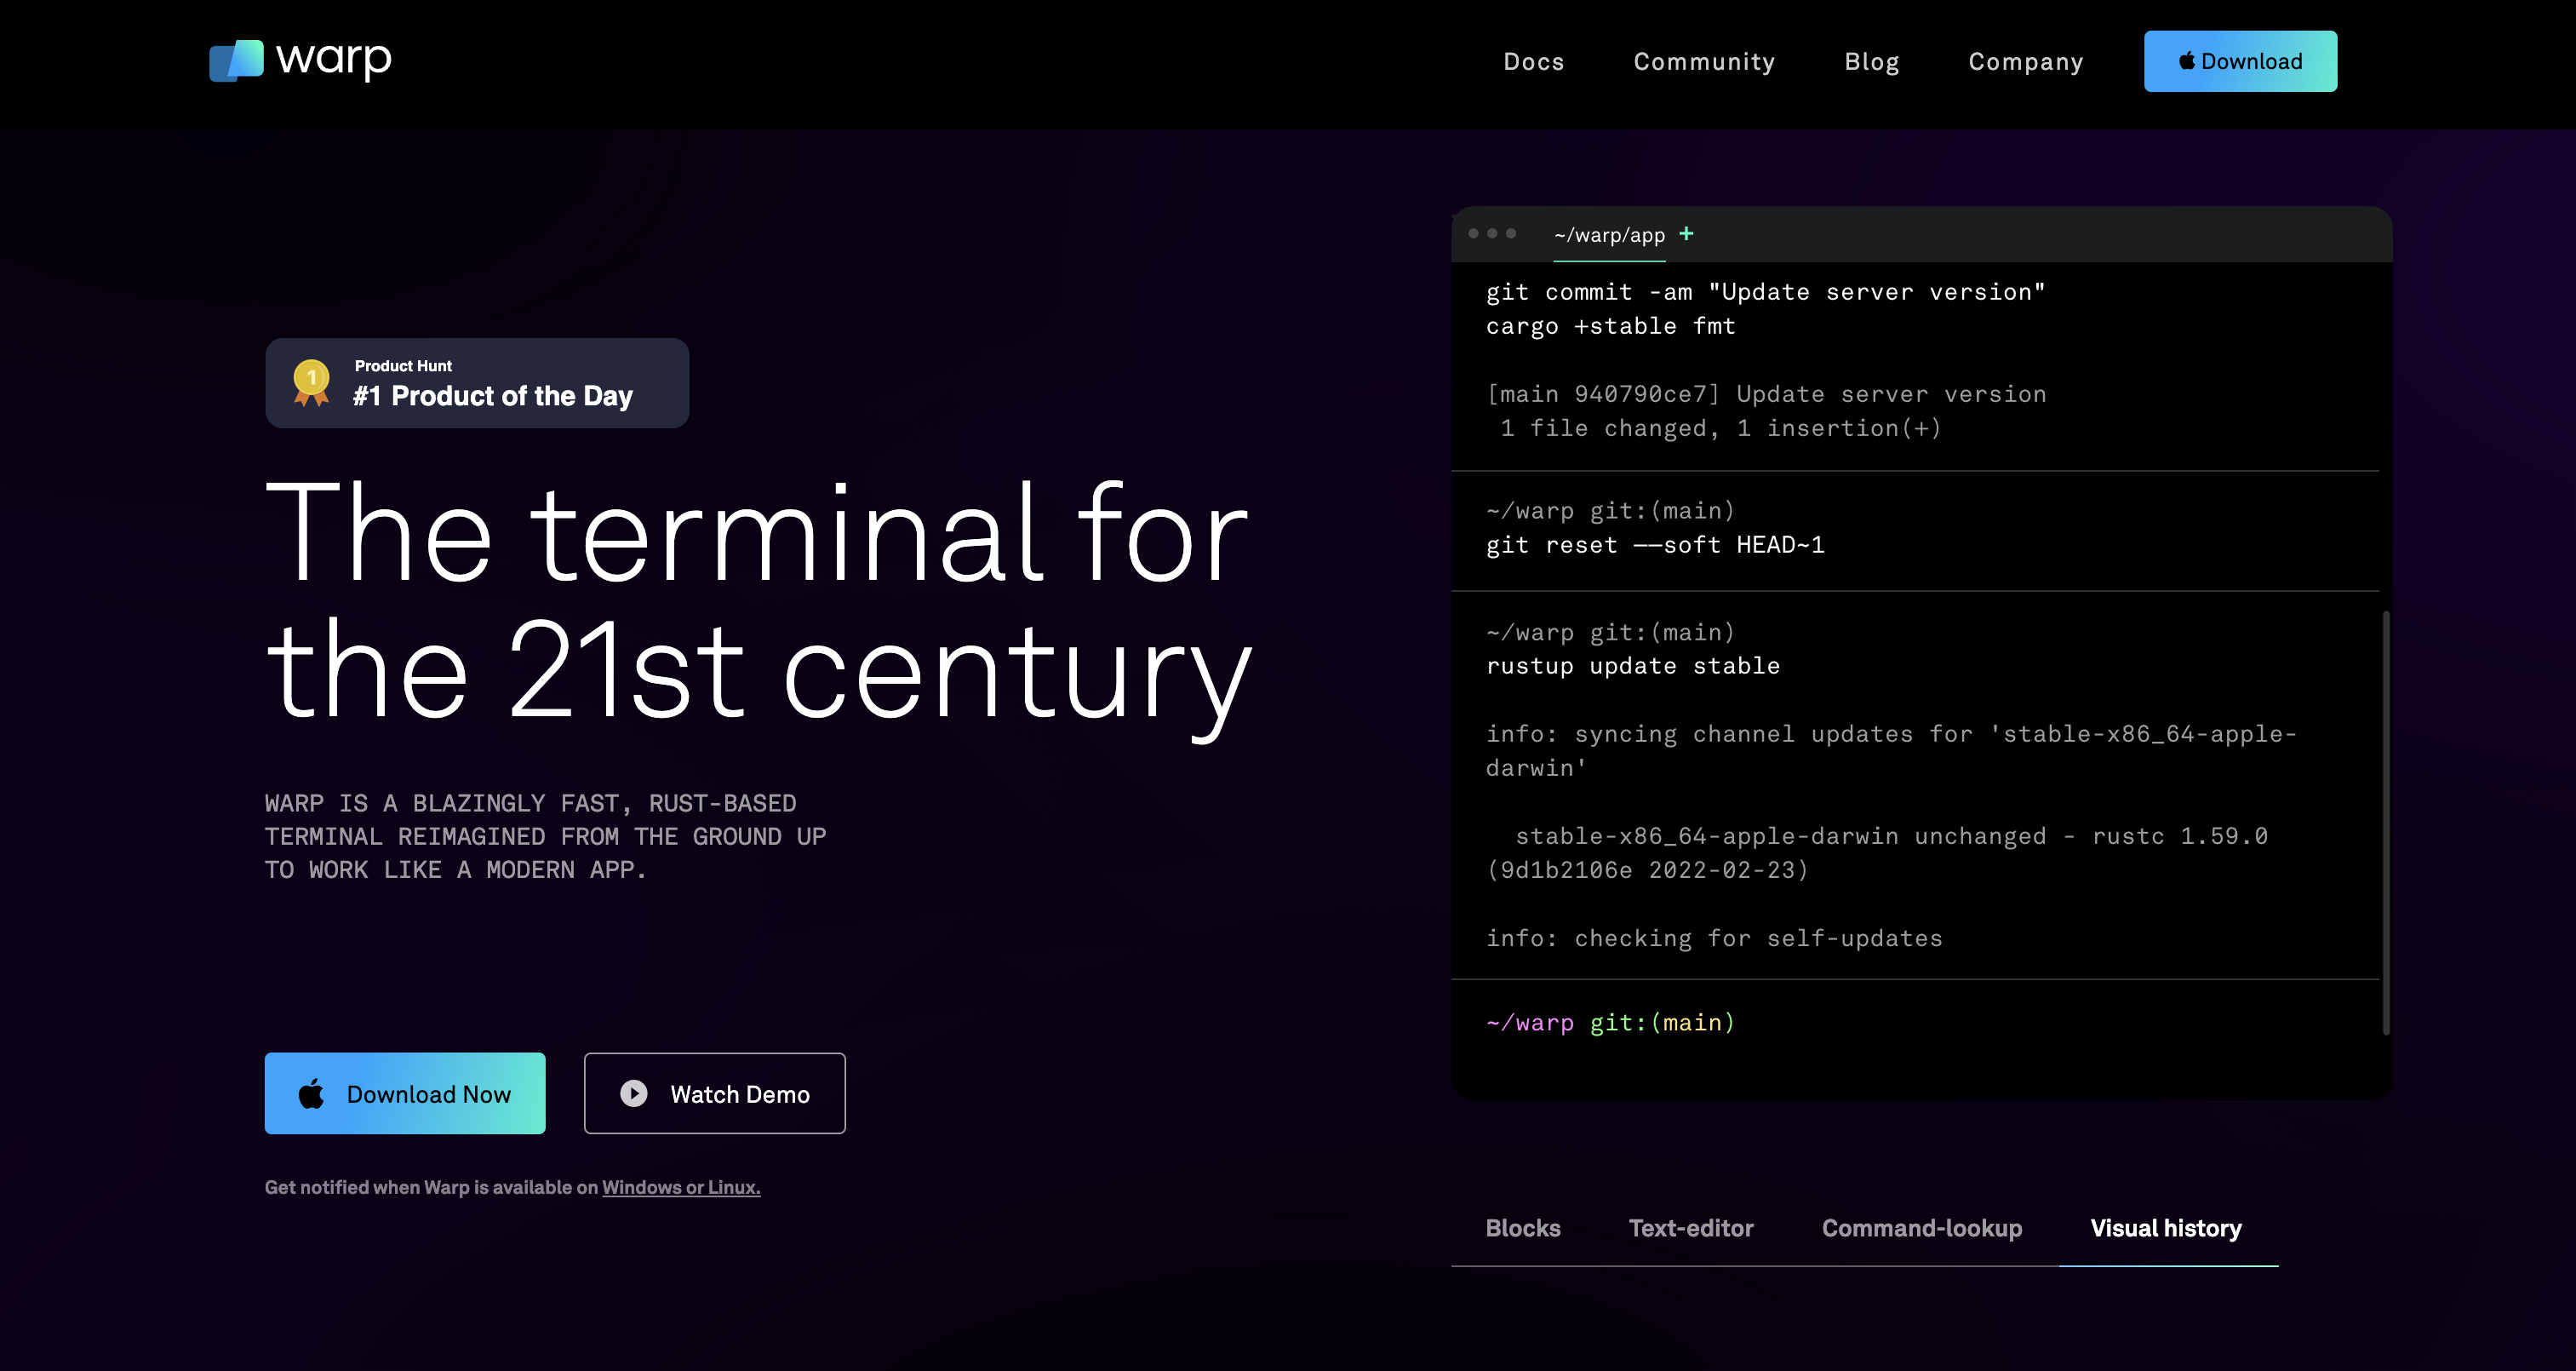Click the Watch Demo button
The width and height of the screenshot is (2576, 1371).
[x=714, y=1093]
